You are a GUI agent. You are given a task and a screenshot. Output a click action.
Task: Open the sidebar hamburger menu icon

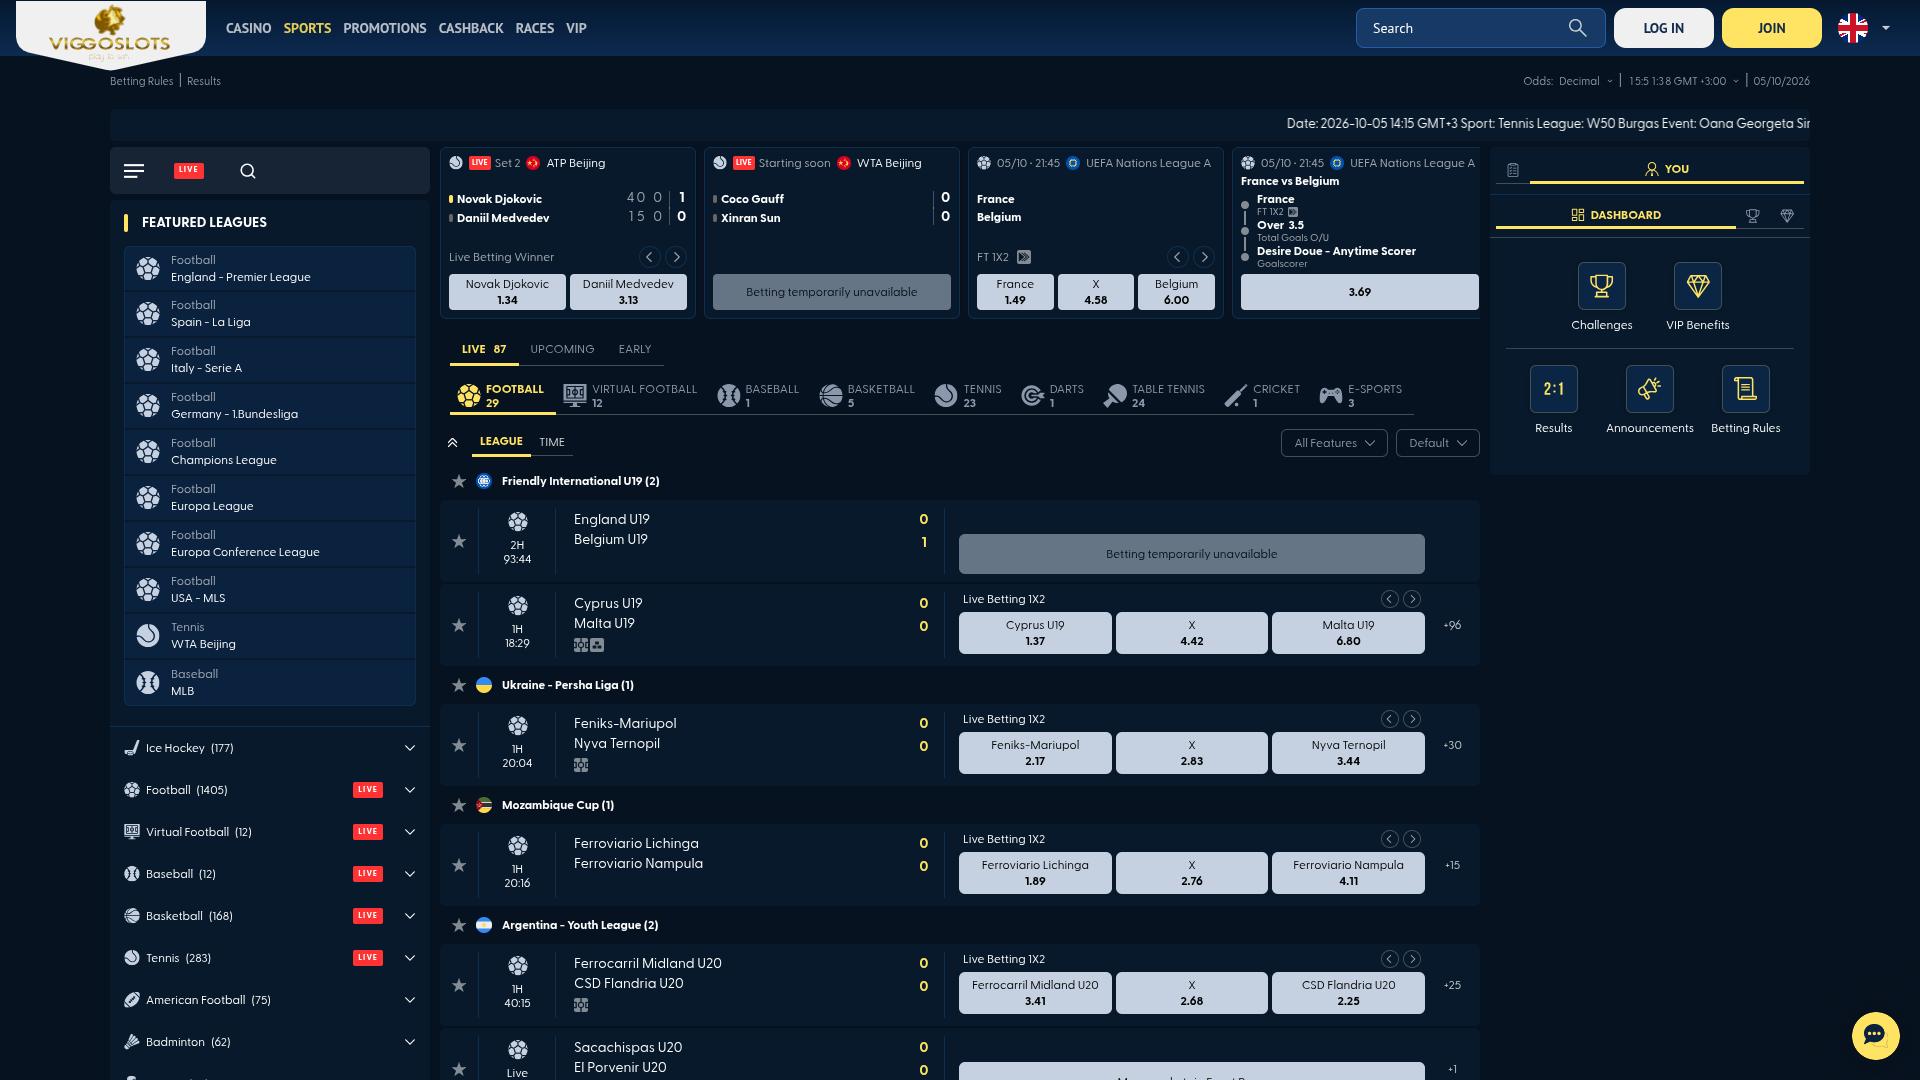pos(134,171)
